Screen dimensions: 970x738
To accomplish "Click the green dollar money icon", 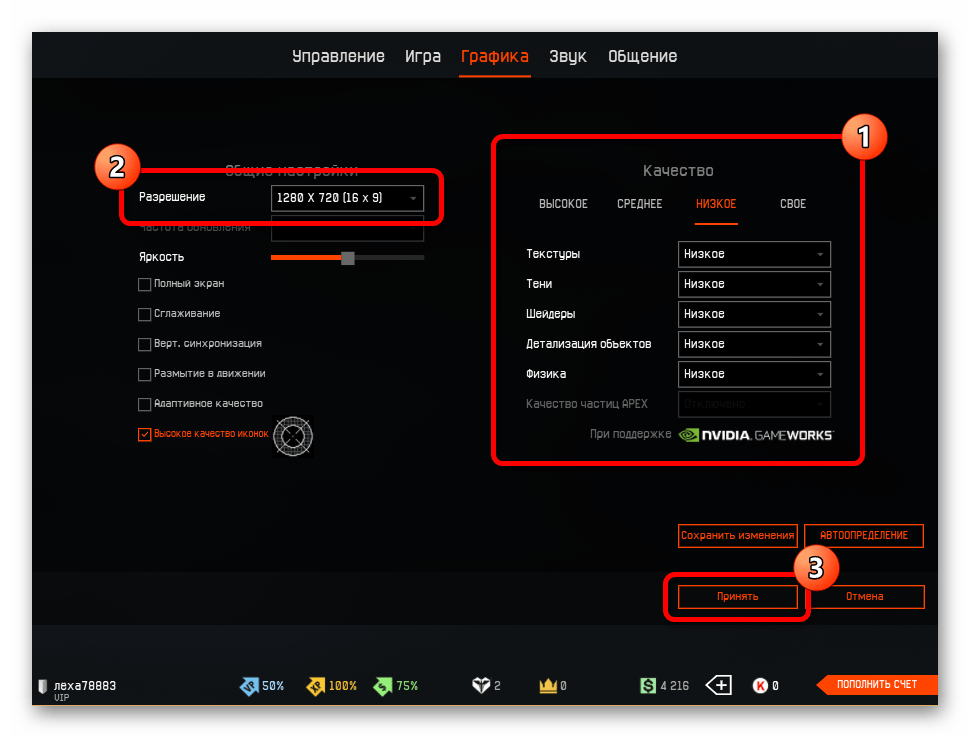I will point(648,686).
